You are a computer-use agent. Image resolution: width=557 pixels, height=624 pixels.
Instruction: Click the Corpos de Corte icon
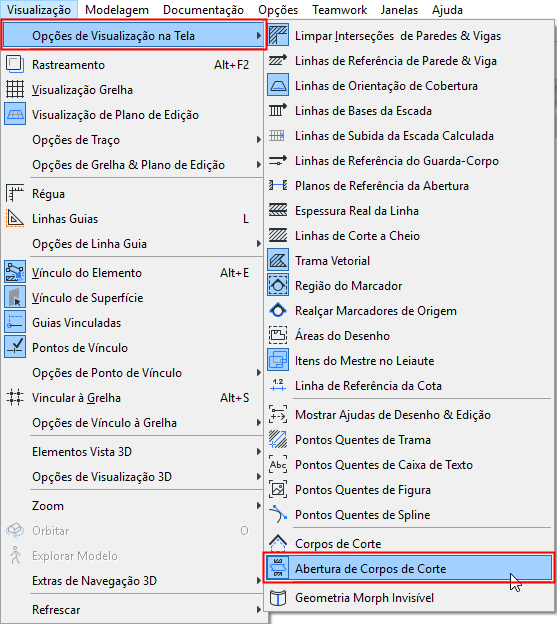click(x=278, y=543)
